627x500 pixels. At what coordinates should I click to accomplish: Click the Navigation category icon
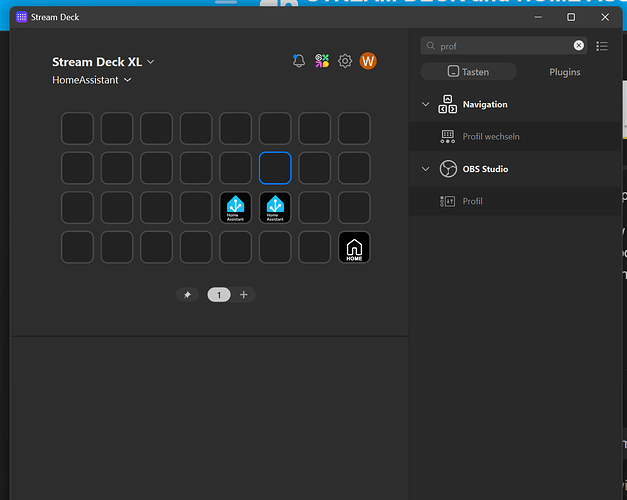[447, 104]
